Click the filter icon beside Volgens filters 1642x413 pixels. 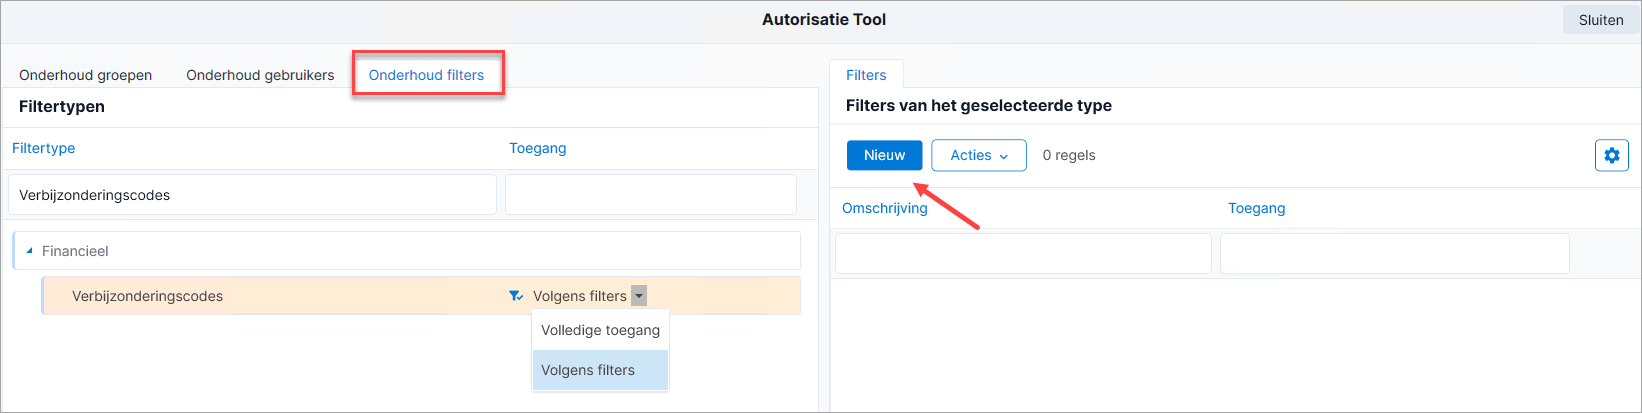pos(516,296)
